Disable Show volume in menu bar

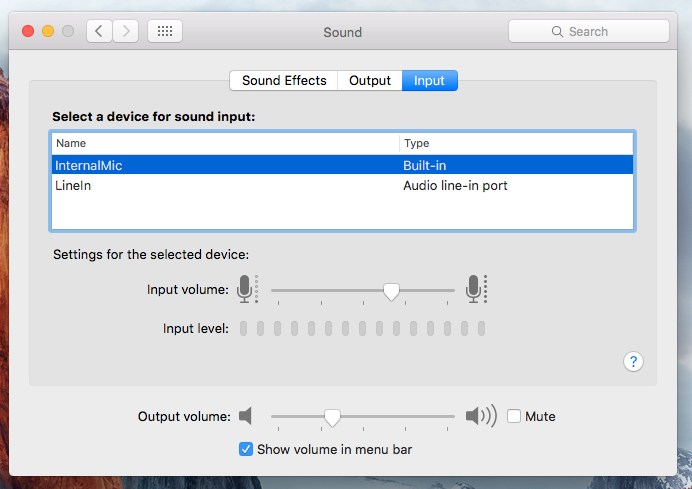[246, 449]
